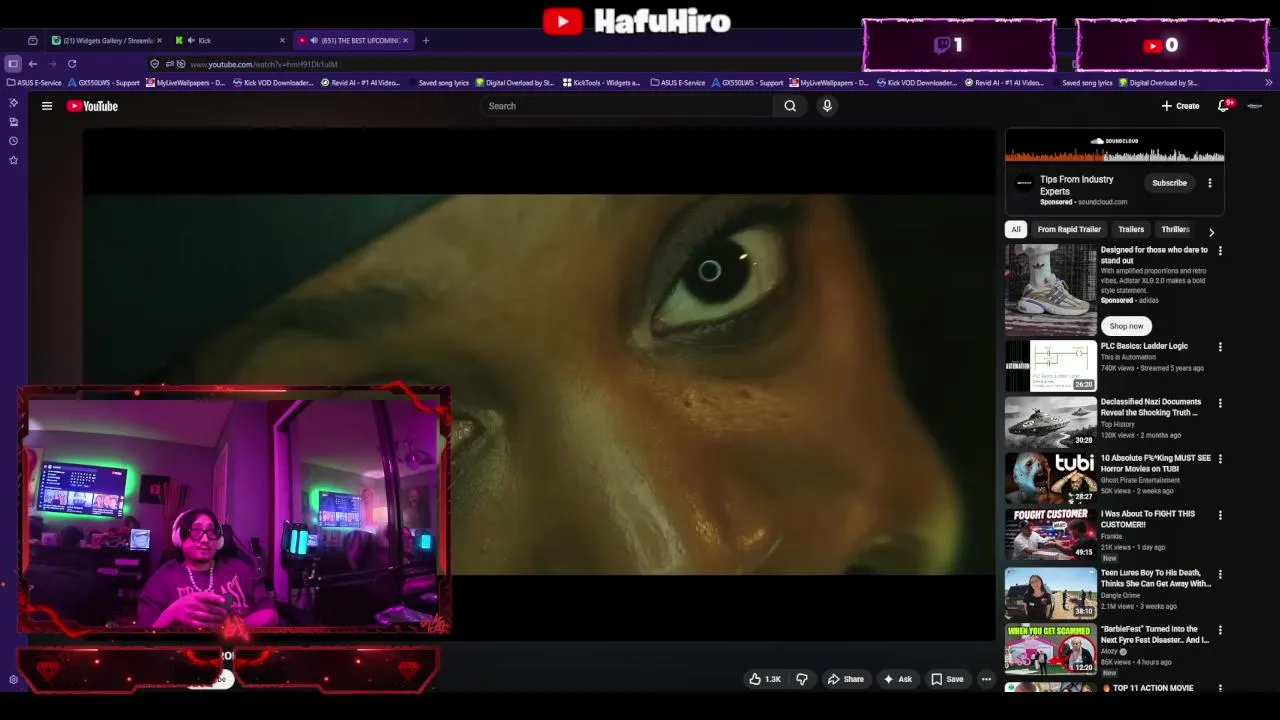Start voice search with the microphone icon
The image size is (1280, 720).
[x=827, y=106]
